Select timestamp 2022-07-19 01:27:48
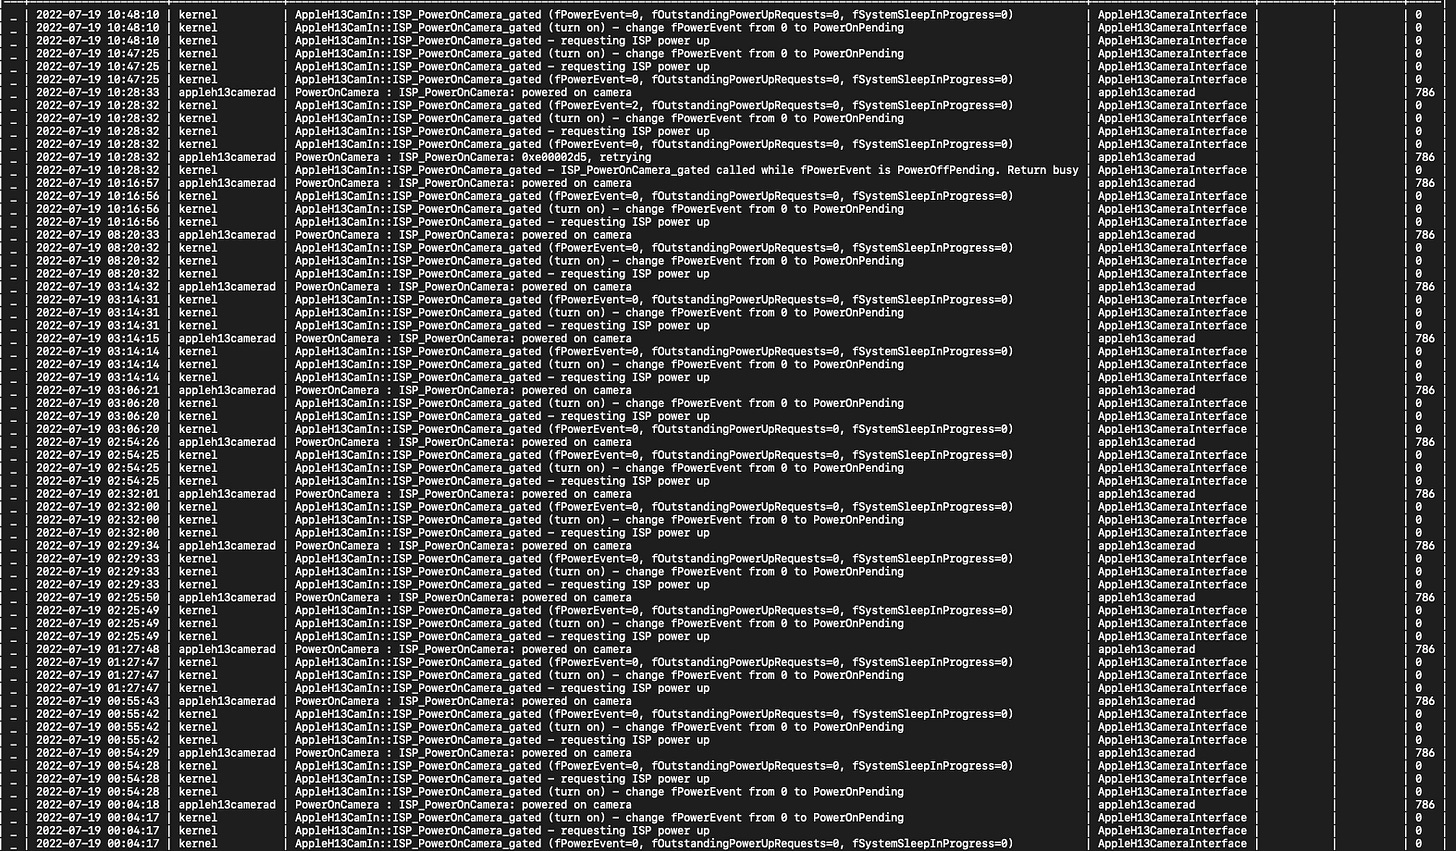1456x851 pixels. click(x=97, y=649)
